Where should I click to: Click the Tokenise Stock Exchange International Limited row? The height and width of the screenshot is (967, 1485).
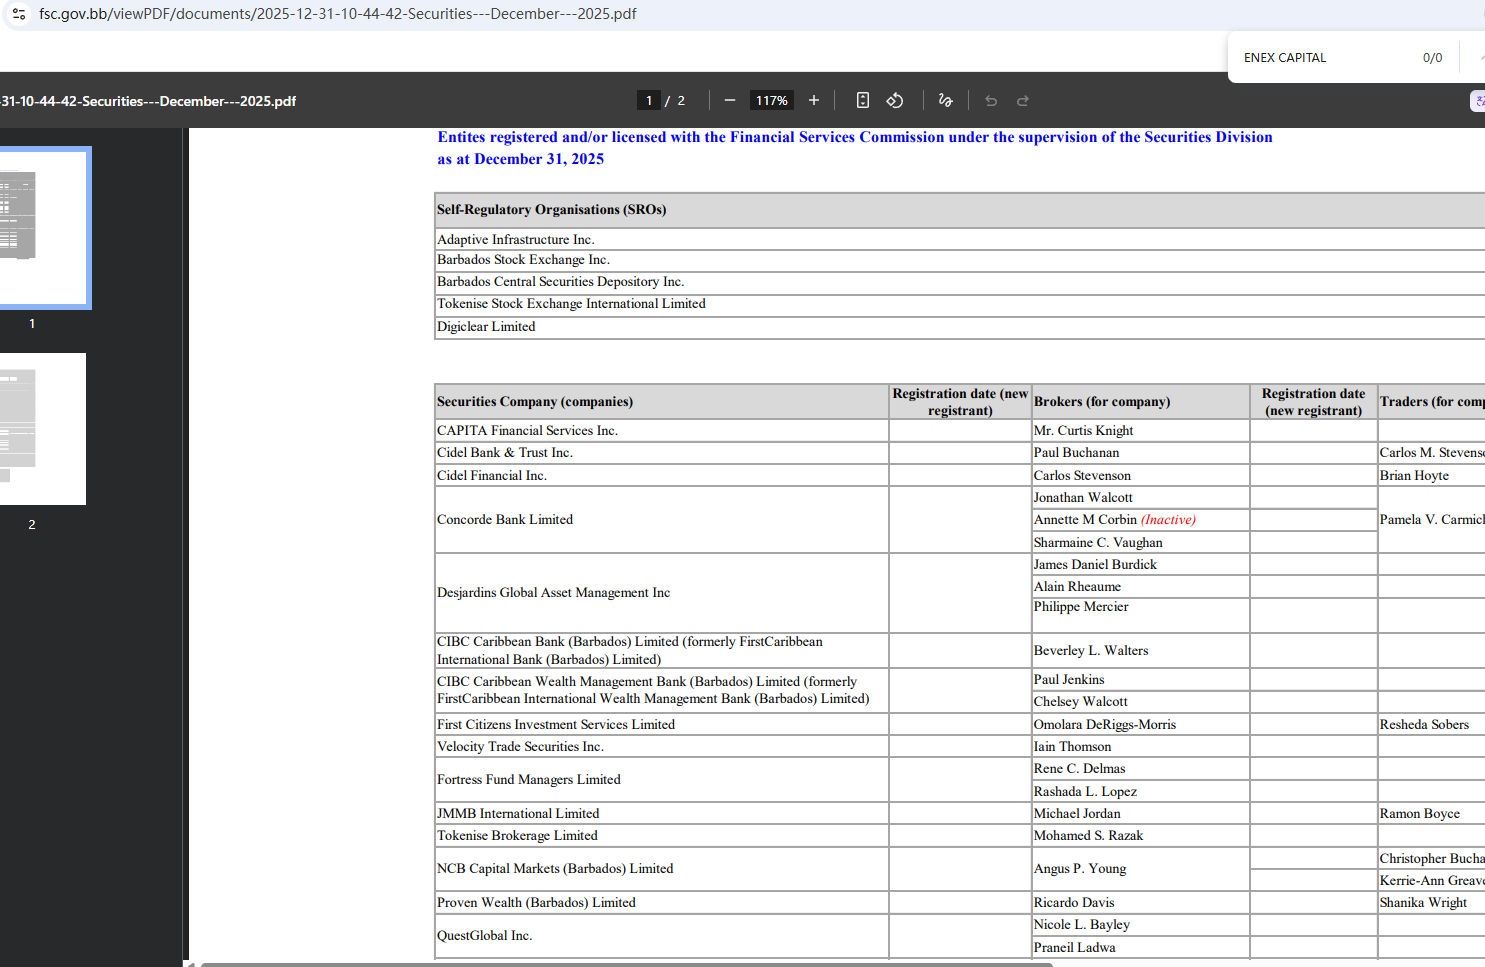[571, 304]
